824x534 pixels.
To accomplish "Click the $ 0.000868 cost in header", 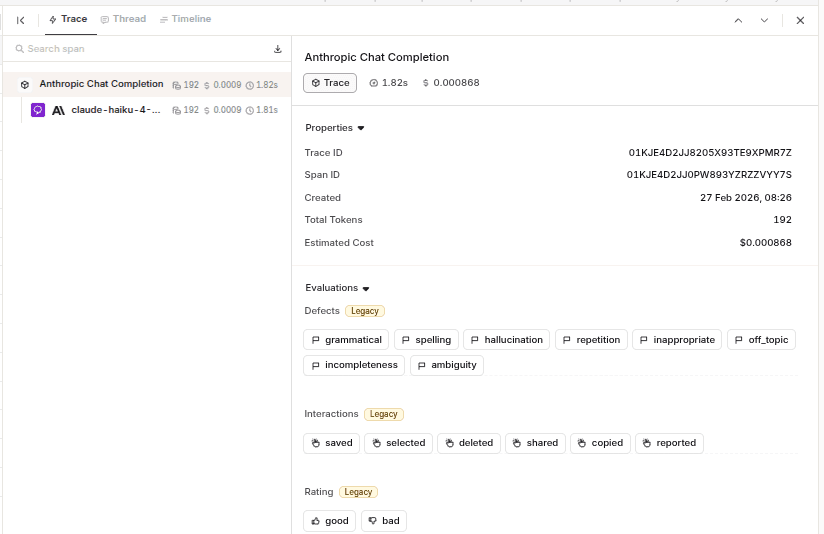I will click(x=451, y=83).
